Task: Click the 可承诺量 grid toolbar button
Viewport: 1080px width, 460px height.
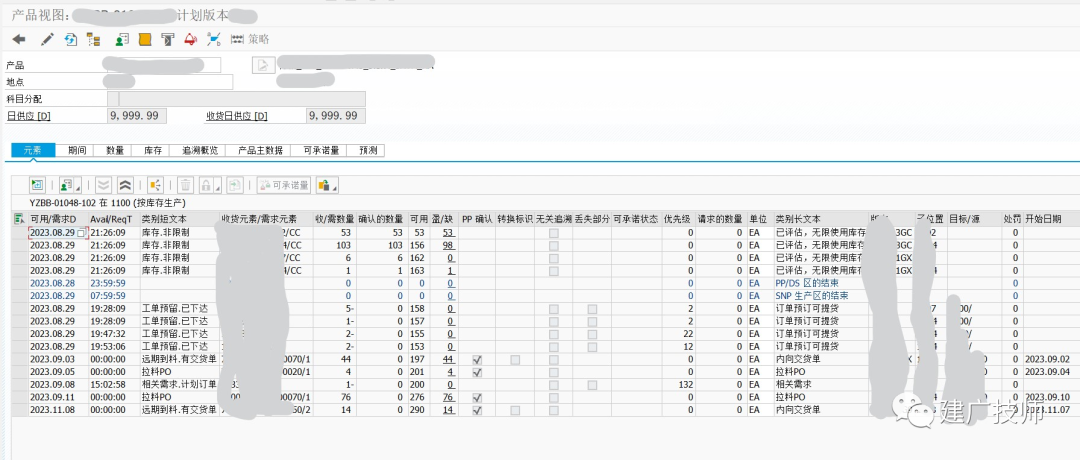Action: pos(284,185)
